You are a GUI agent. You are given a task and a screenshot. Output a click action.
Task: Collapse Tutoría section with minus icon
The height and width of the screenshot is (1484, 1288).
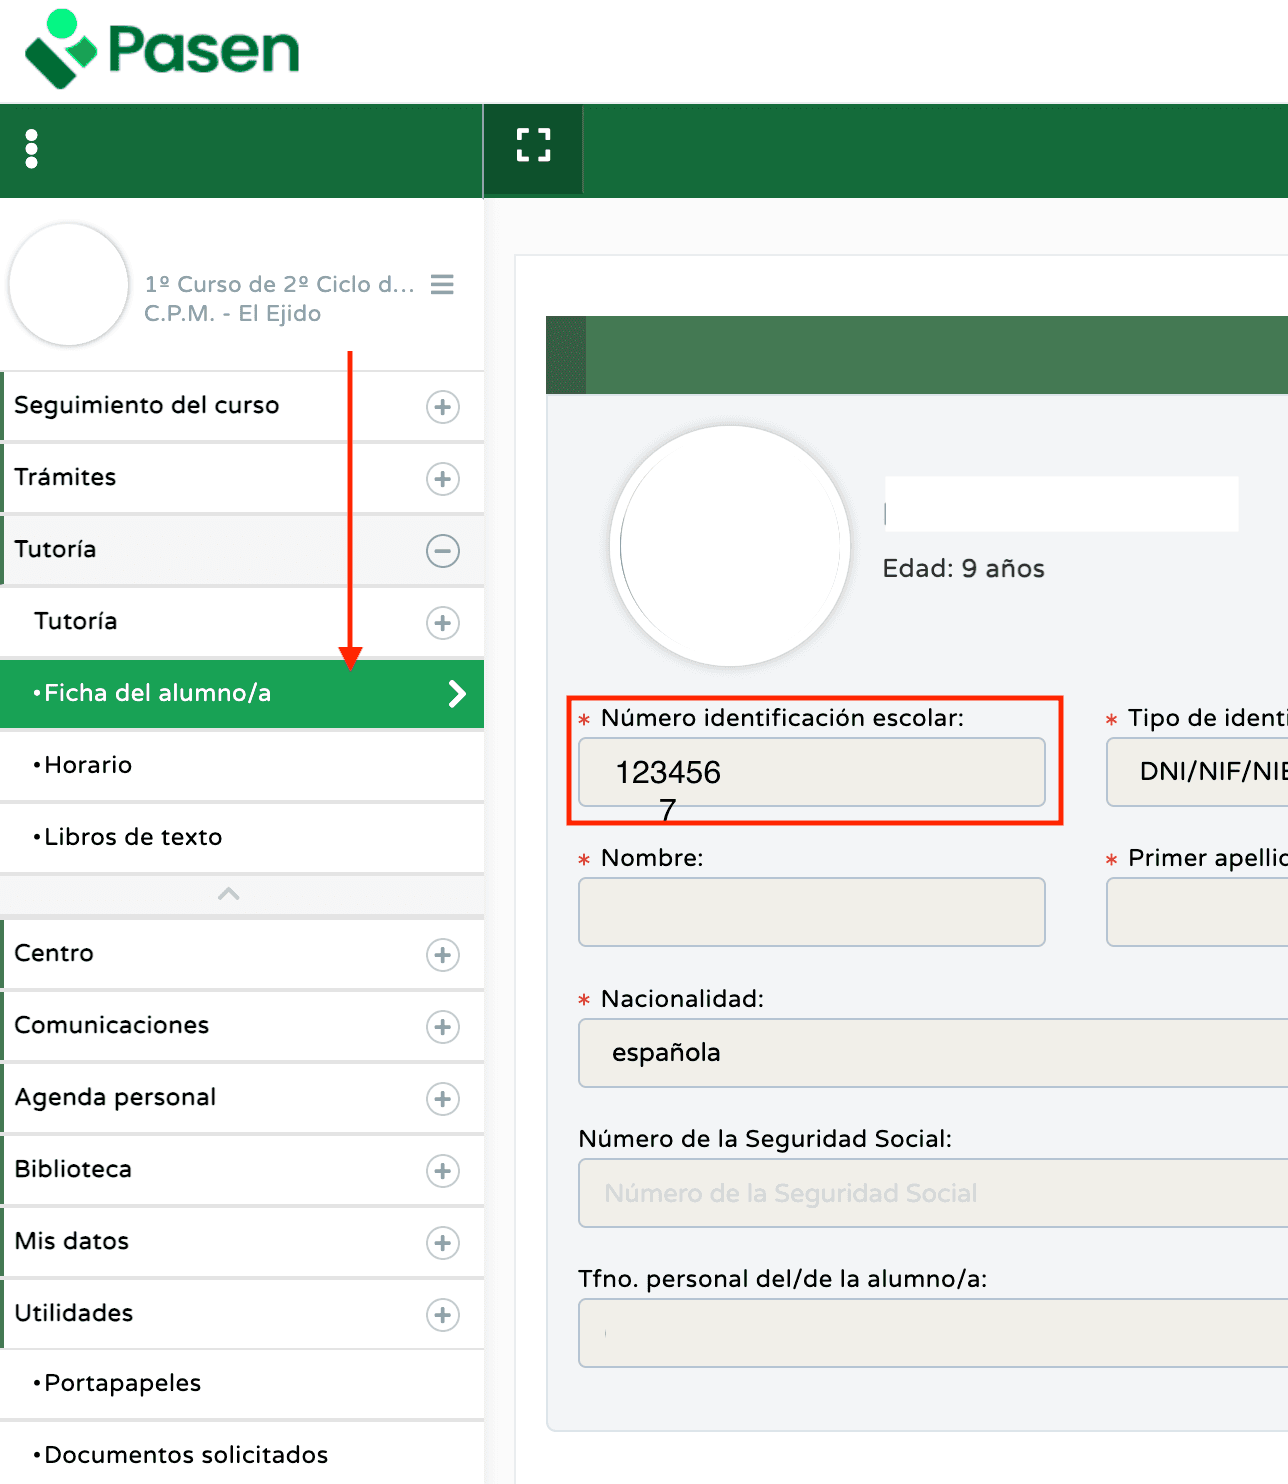pyautogui.click(x=442, y=551)
